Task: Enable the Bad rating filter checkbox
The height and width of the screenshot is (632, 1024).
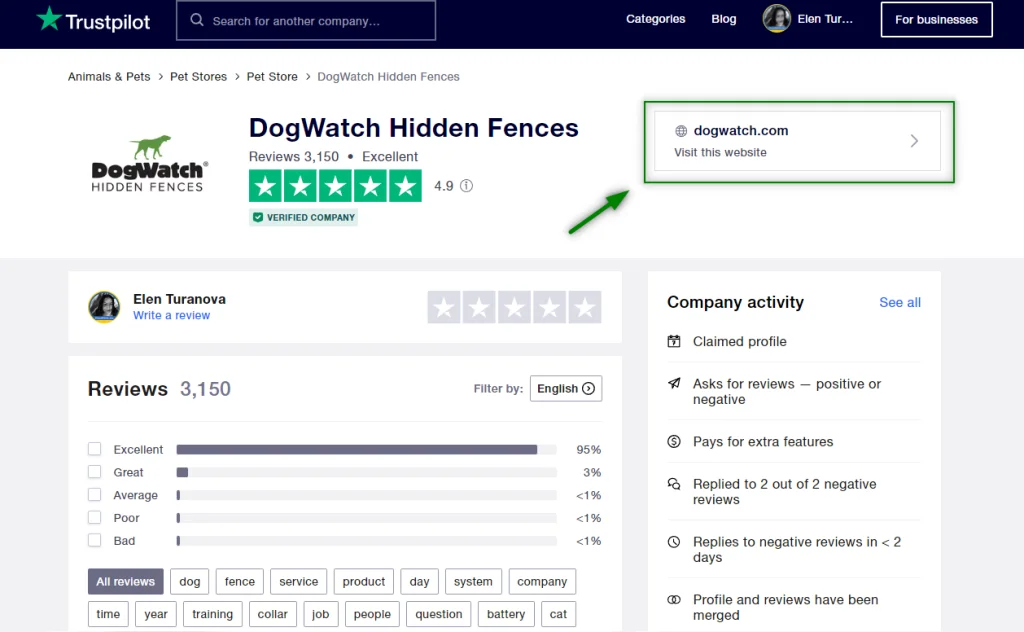Action: tap(95, 540)
